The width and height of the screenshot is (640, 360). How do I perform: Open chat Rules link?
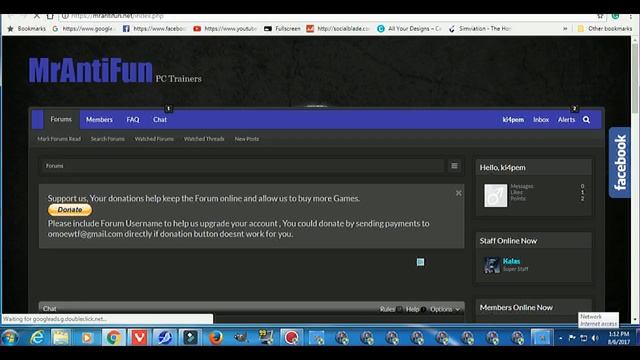click(x=387, y=309)
